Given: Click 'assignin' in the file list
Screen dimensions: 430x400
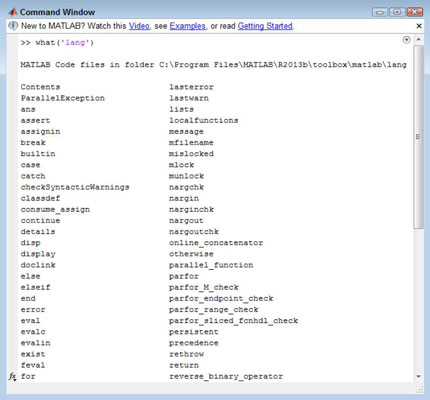Looking at the screenshot, I should (40, 131).
